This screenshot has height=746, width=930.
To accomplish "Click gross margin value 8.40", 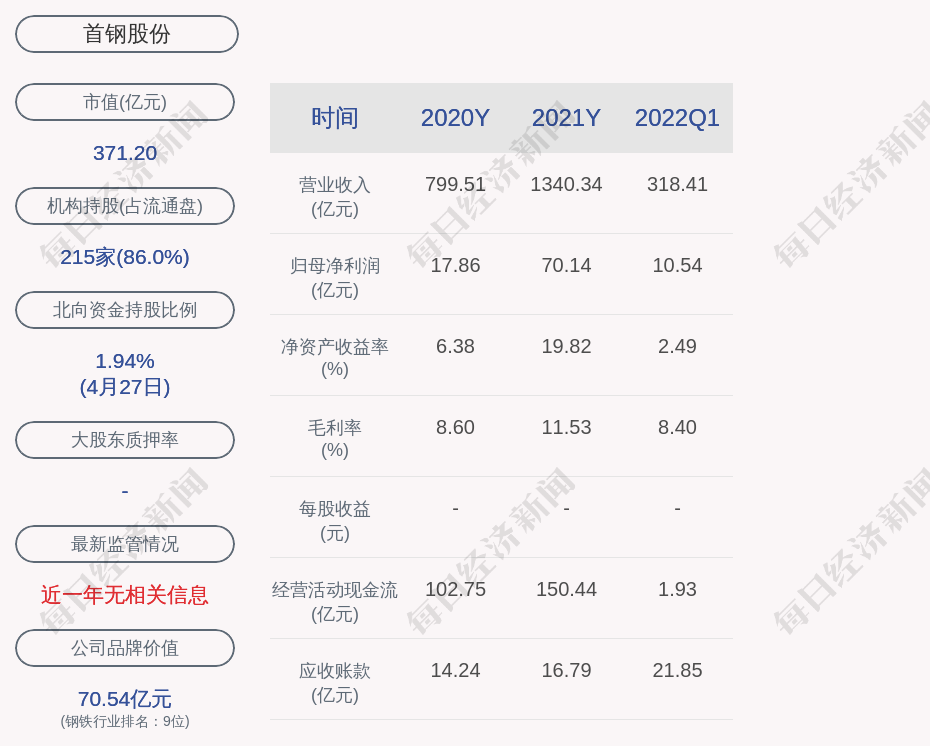I will (677, 427).
